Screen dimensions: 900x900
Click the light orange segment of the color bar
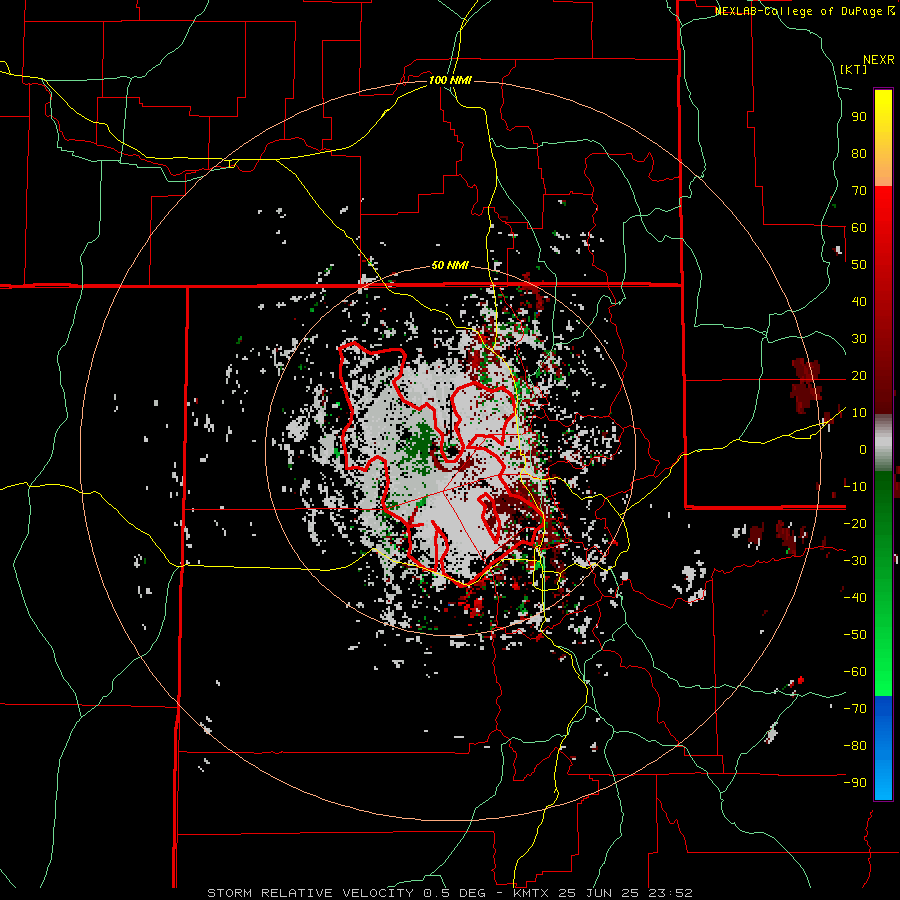click(x=883, y=172)
